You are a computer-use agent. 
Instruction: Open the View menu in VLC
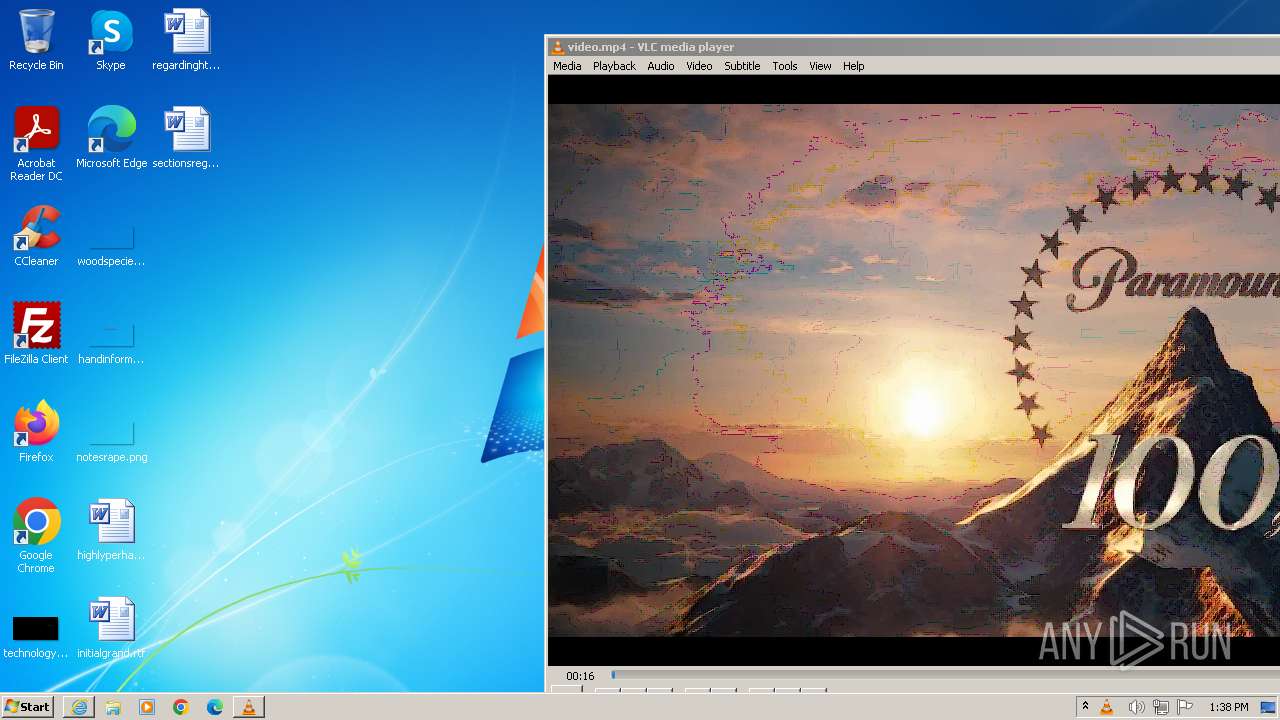point(820,66)
